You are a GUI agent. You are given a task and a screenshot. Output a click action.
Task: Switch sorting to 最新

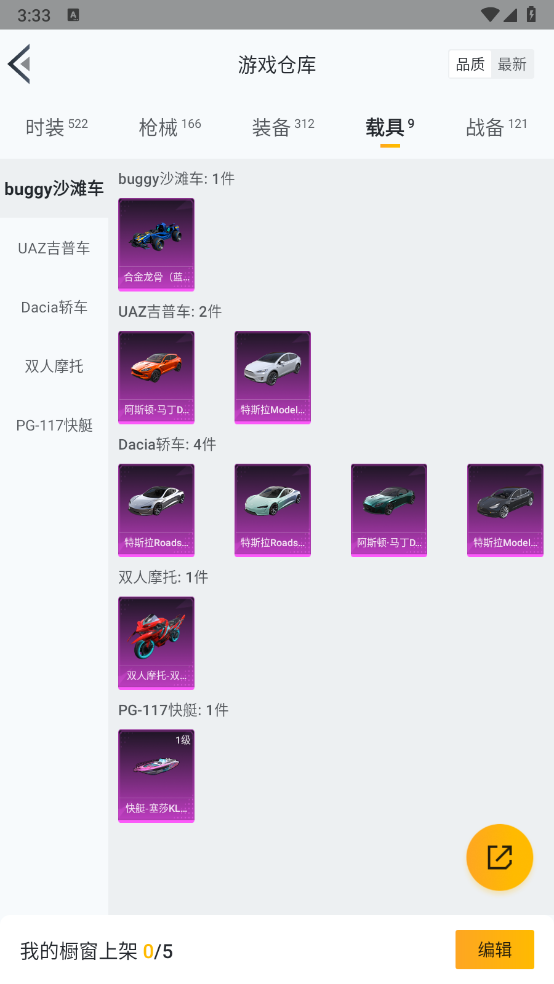click(512, 64)
